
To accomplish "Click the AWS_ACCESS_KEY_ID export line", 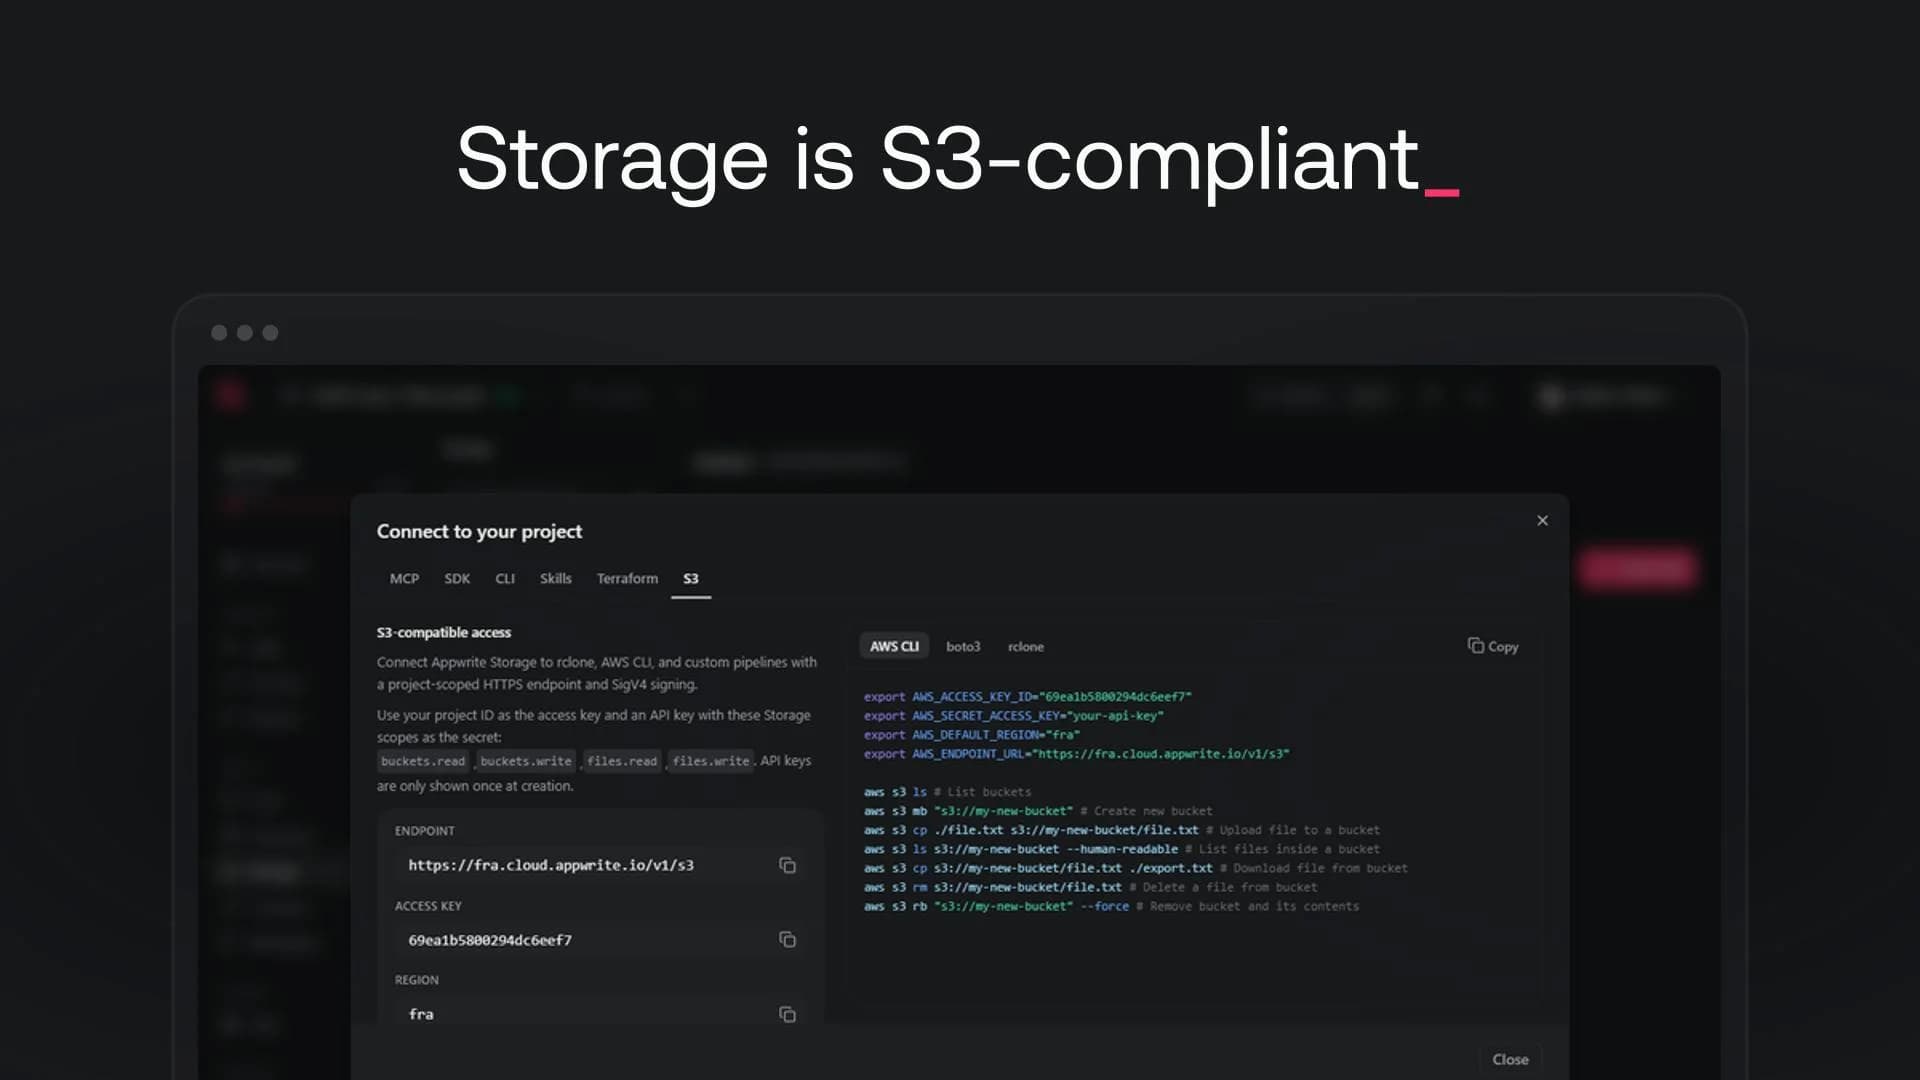I will tap(1028, 697).
